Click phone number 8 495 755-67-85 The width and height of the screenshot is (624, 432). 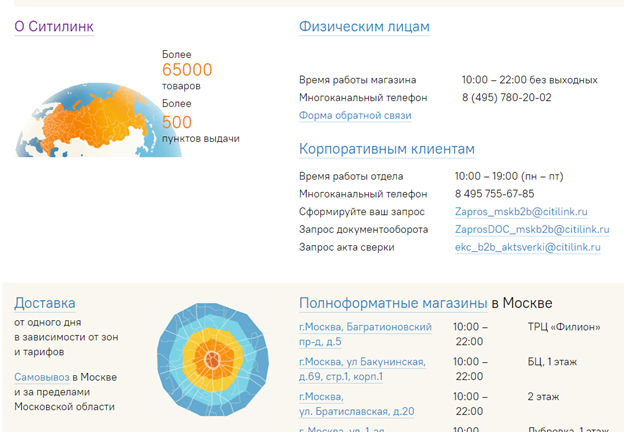494,194
